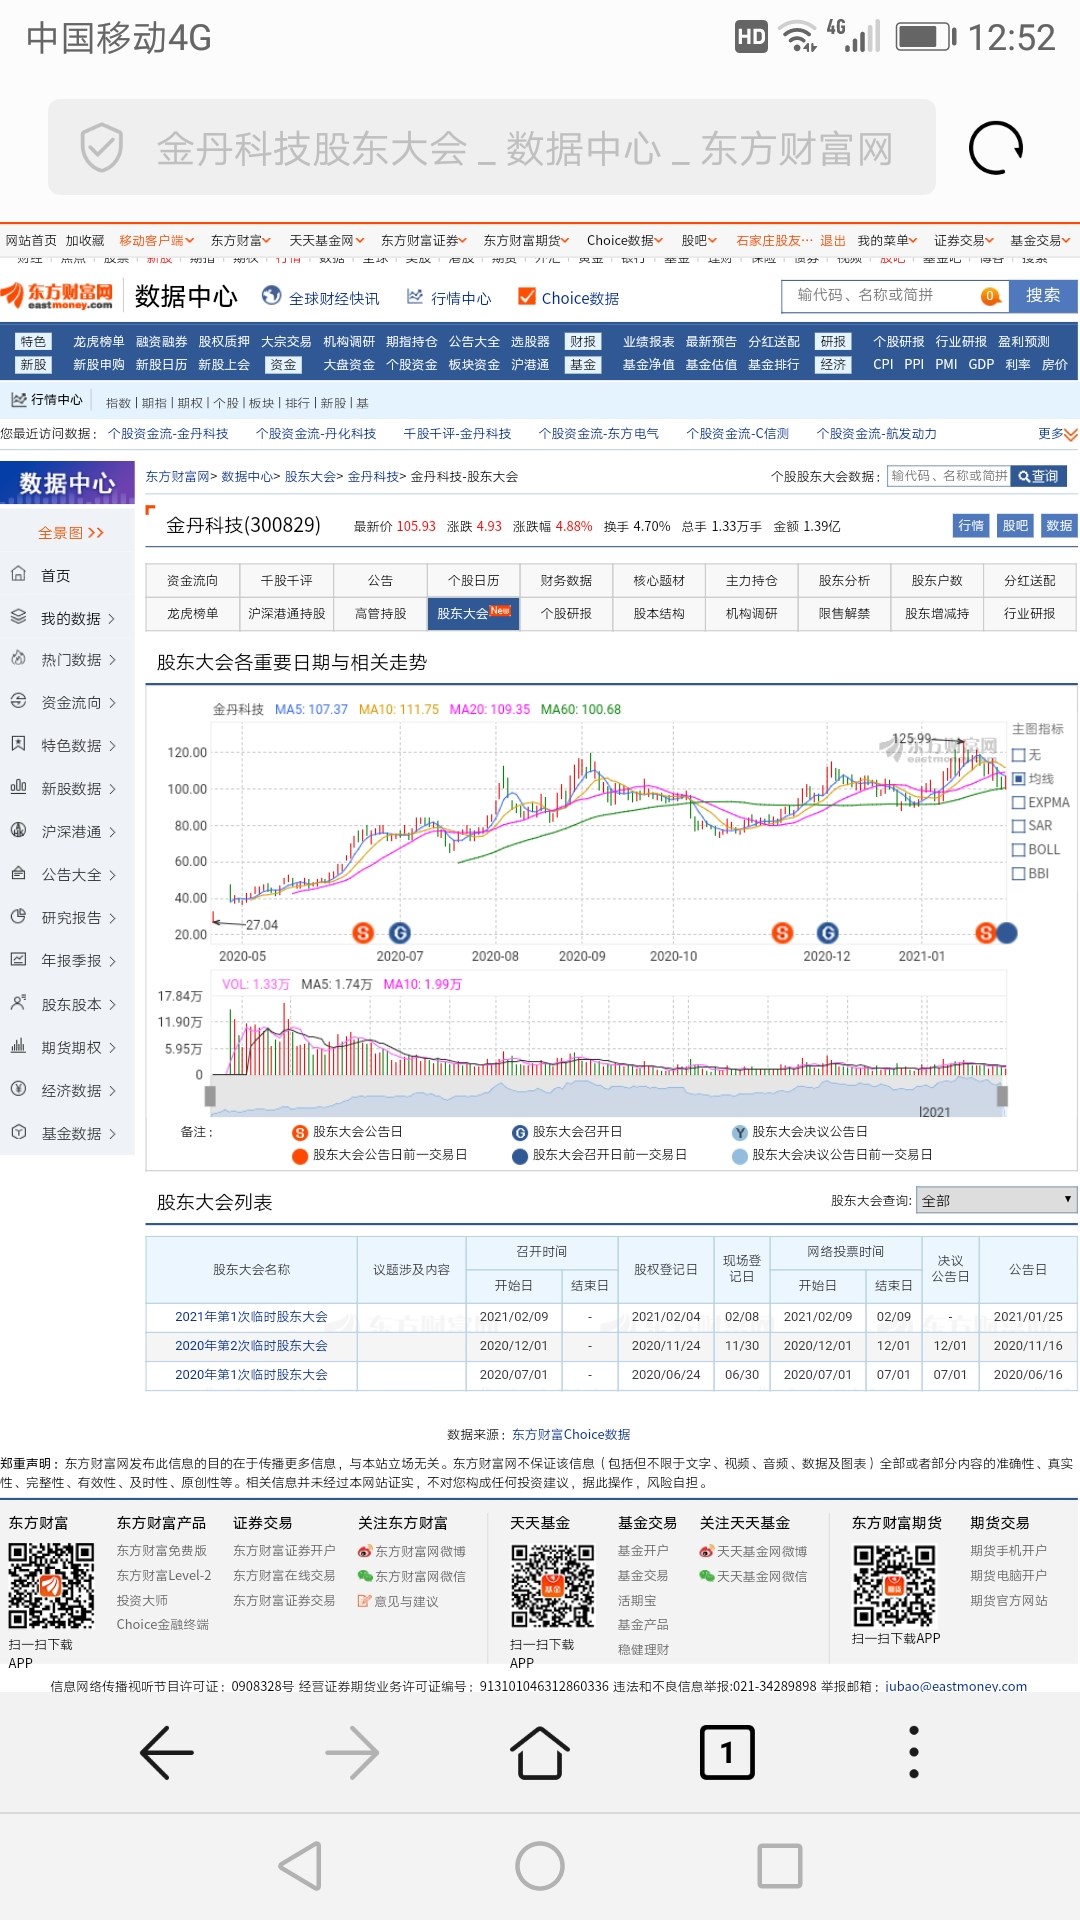This screenshot has width=1080, height=1920.
Task: Tap the shield security icon in address bar
Action: point(102,148)
